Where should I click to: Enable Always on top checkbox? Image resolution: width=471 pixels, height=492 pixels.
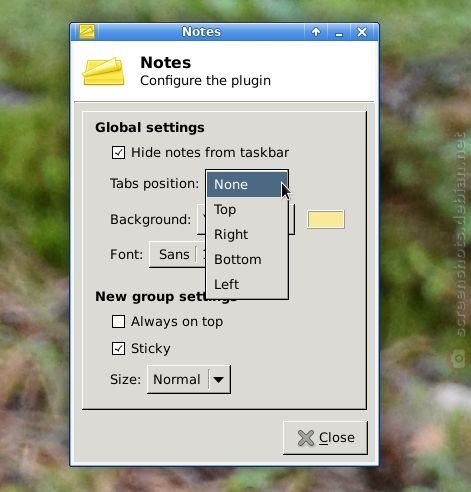pyautogui.click(x=118, y=322)
